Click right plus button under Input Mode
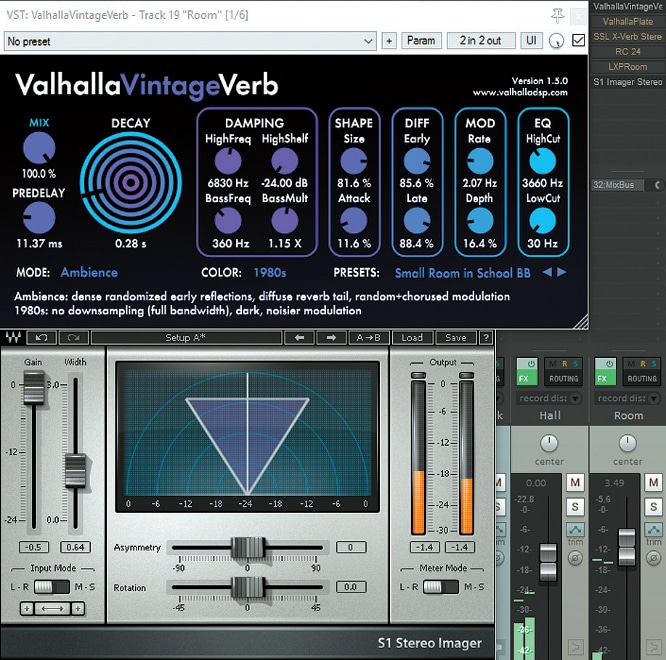Image resolution: width=666 pixels, height=660 pixels. click(78, 609)
